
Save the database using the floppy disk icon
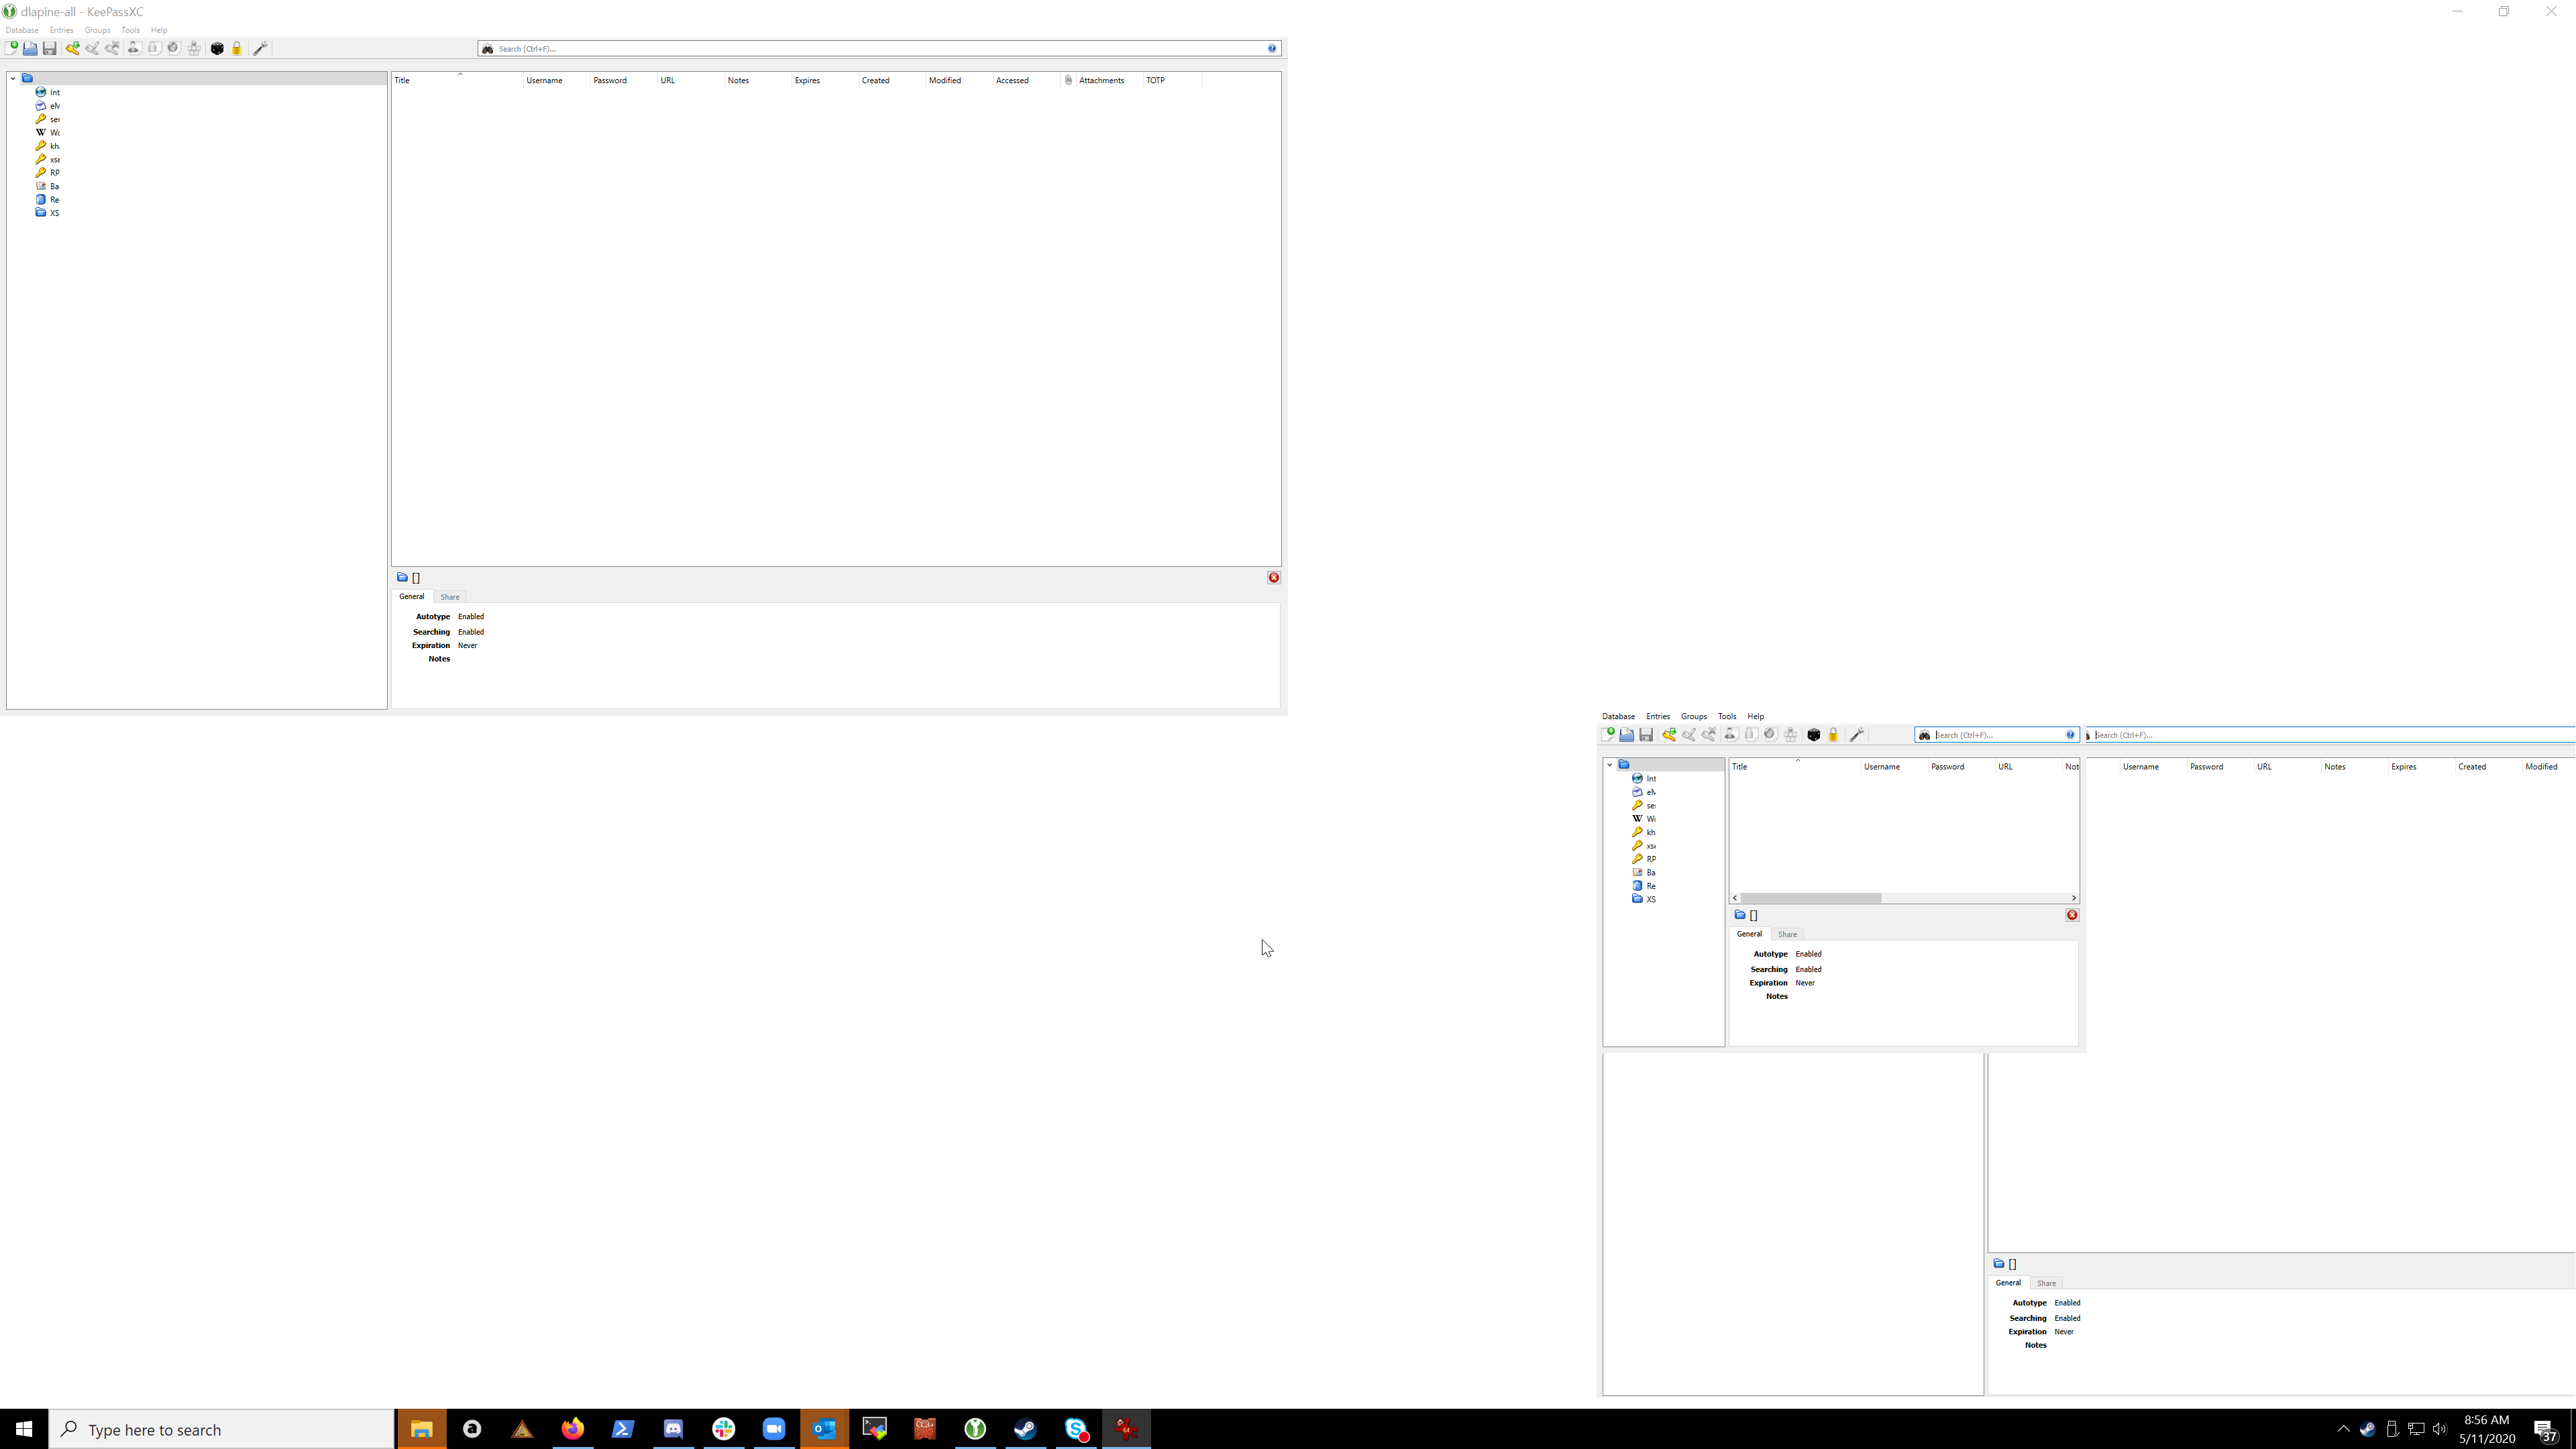click(x=50, y=48)
